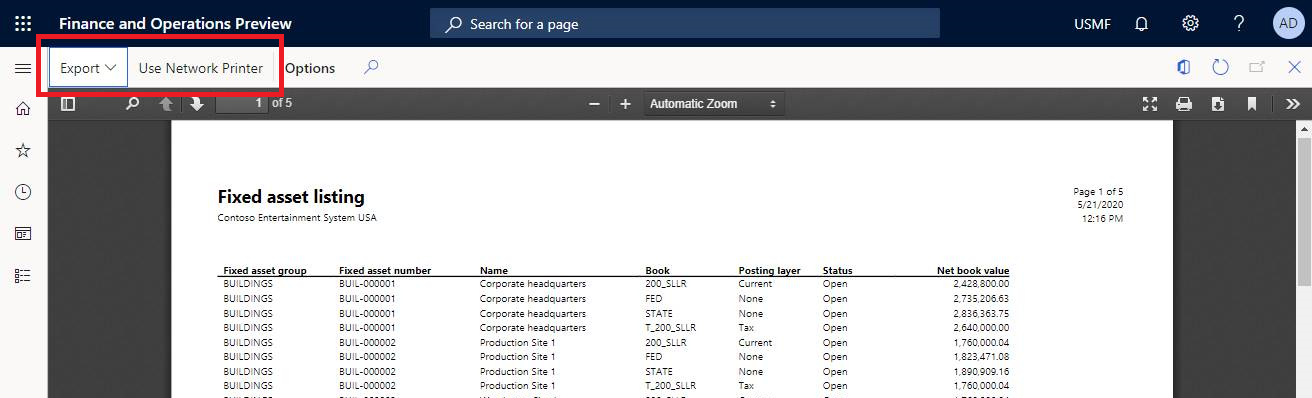This screenshot has height=398, width=1312.
Task: Find in document magnifier
Action: 132,103
